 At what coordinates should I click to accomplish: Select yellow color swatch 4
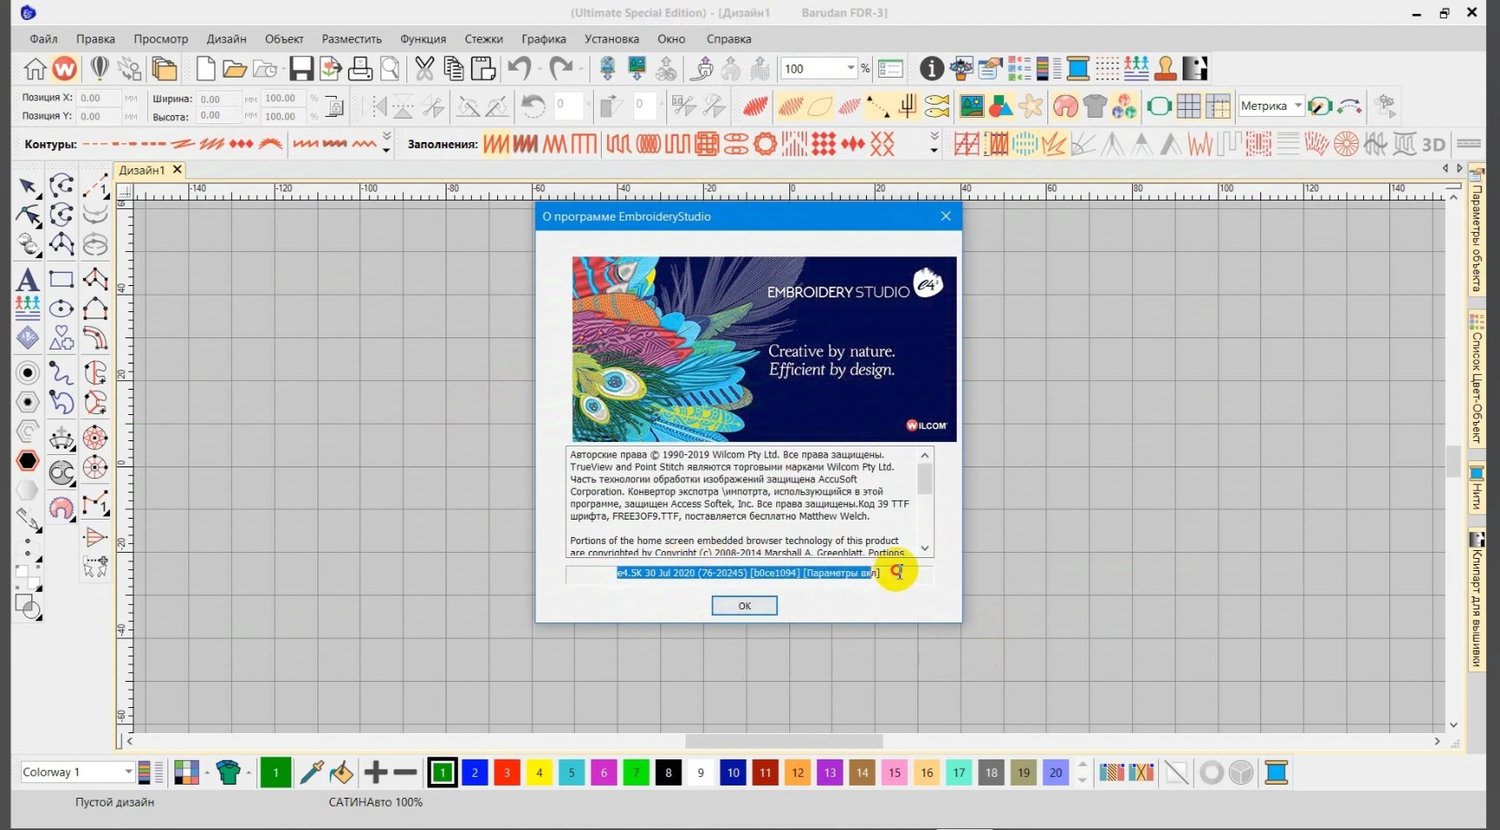539,772
